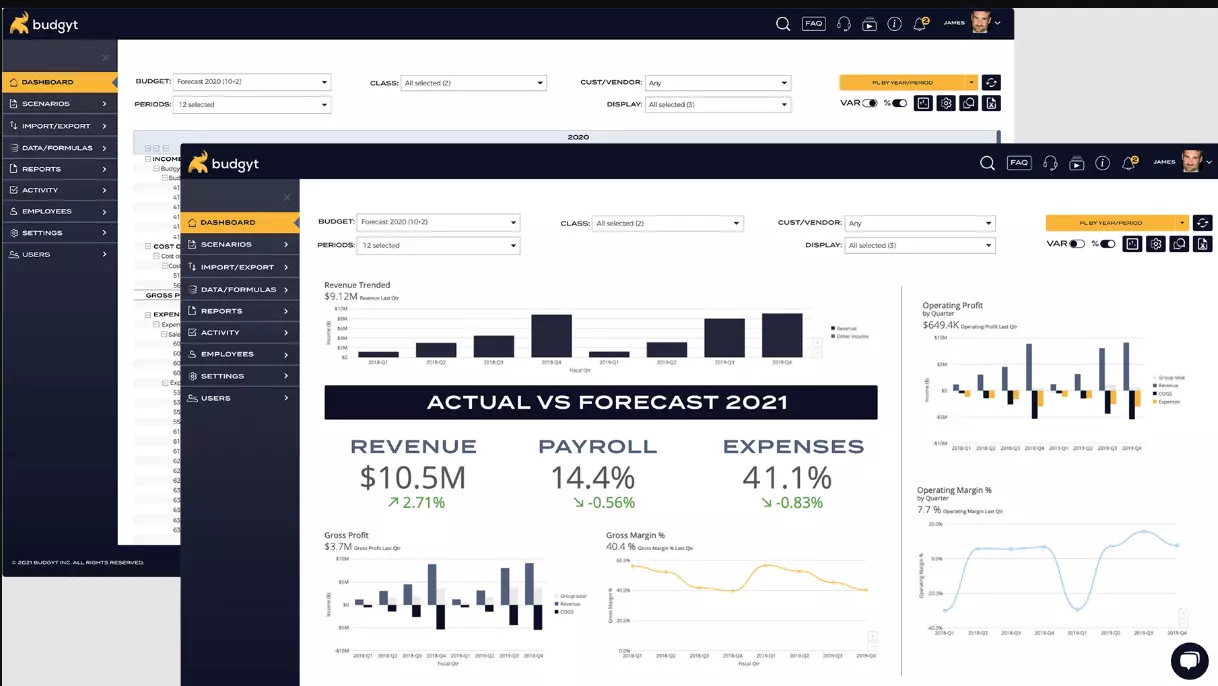Click the search magnifier in front window header
The image size is (1218, 686).
[987, 163]
